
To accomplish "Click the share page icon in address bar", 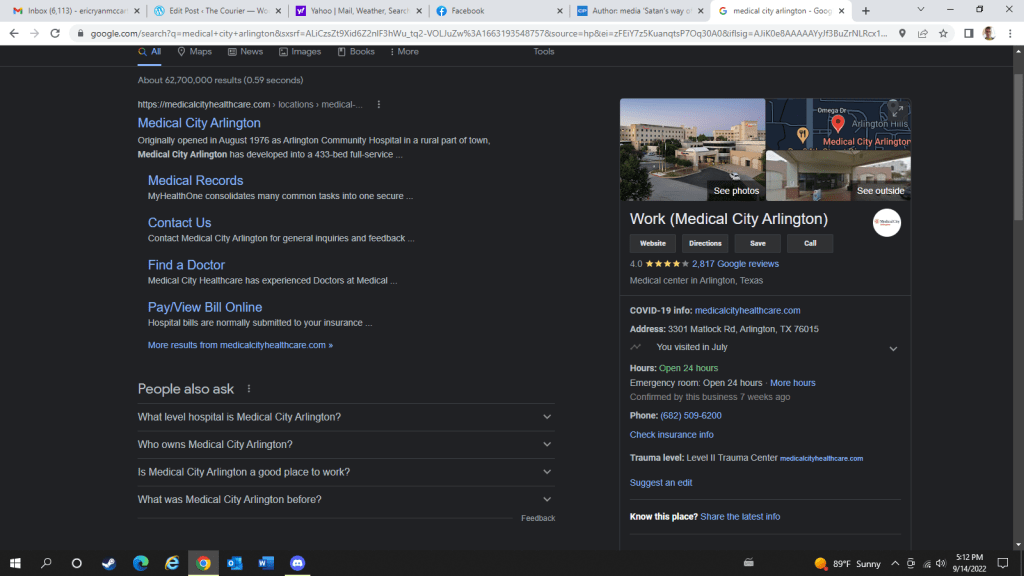I will tap(922, 33).
